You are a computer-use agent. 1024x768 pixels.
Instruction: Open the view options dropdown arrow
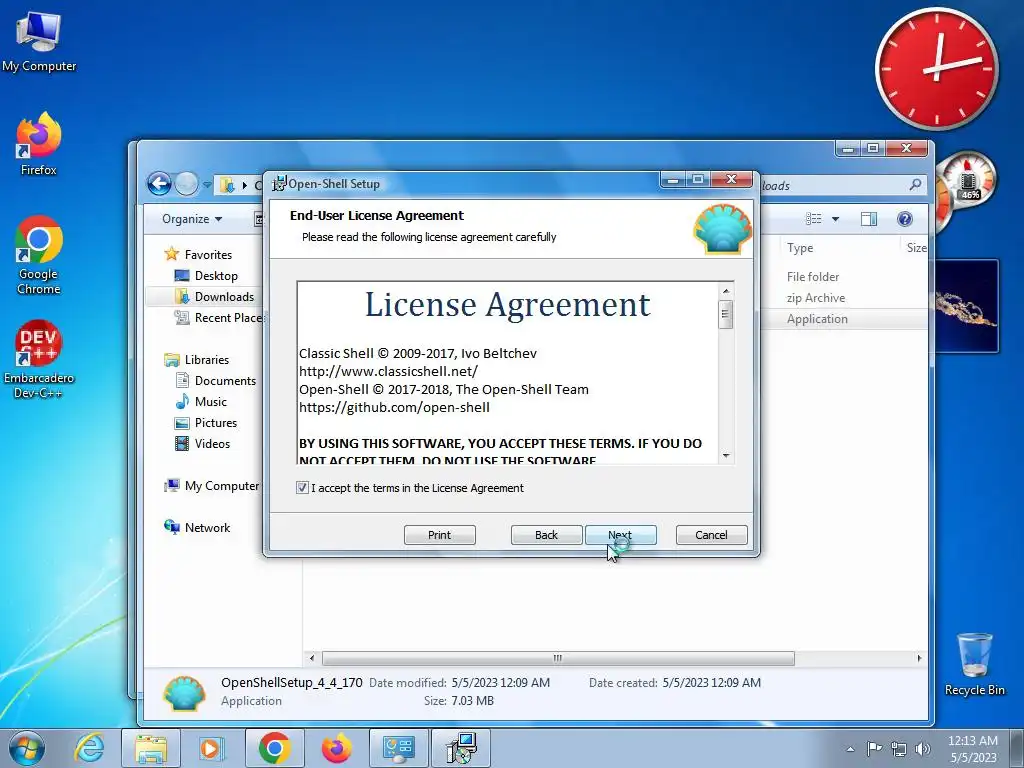[835, 219]
